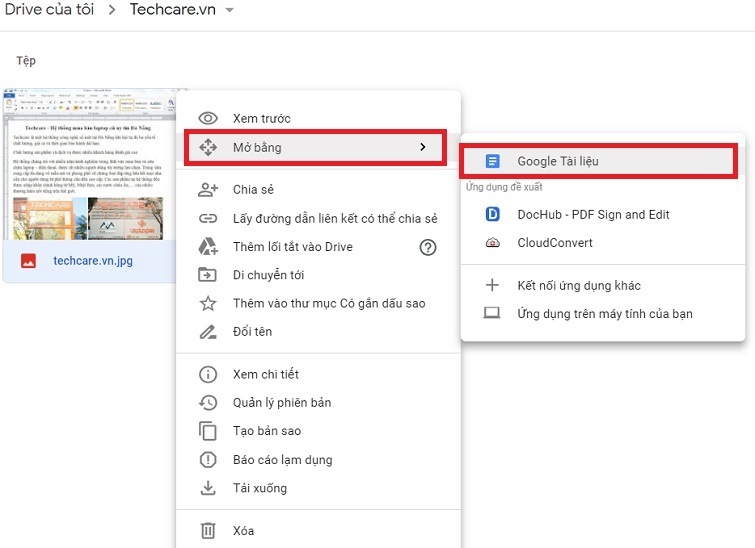
Task: Choose Tạo bản sao from menu
Action: pos(266,431)
